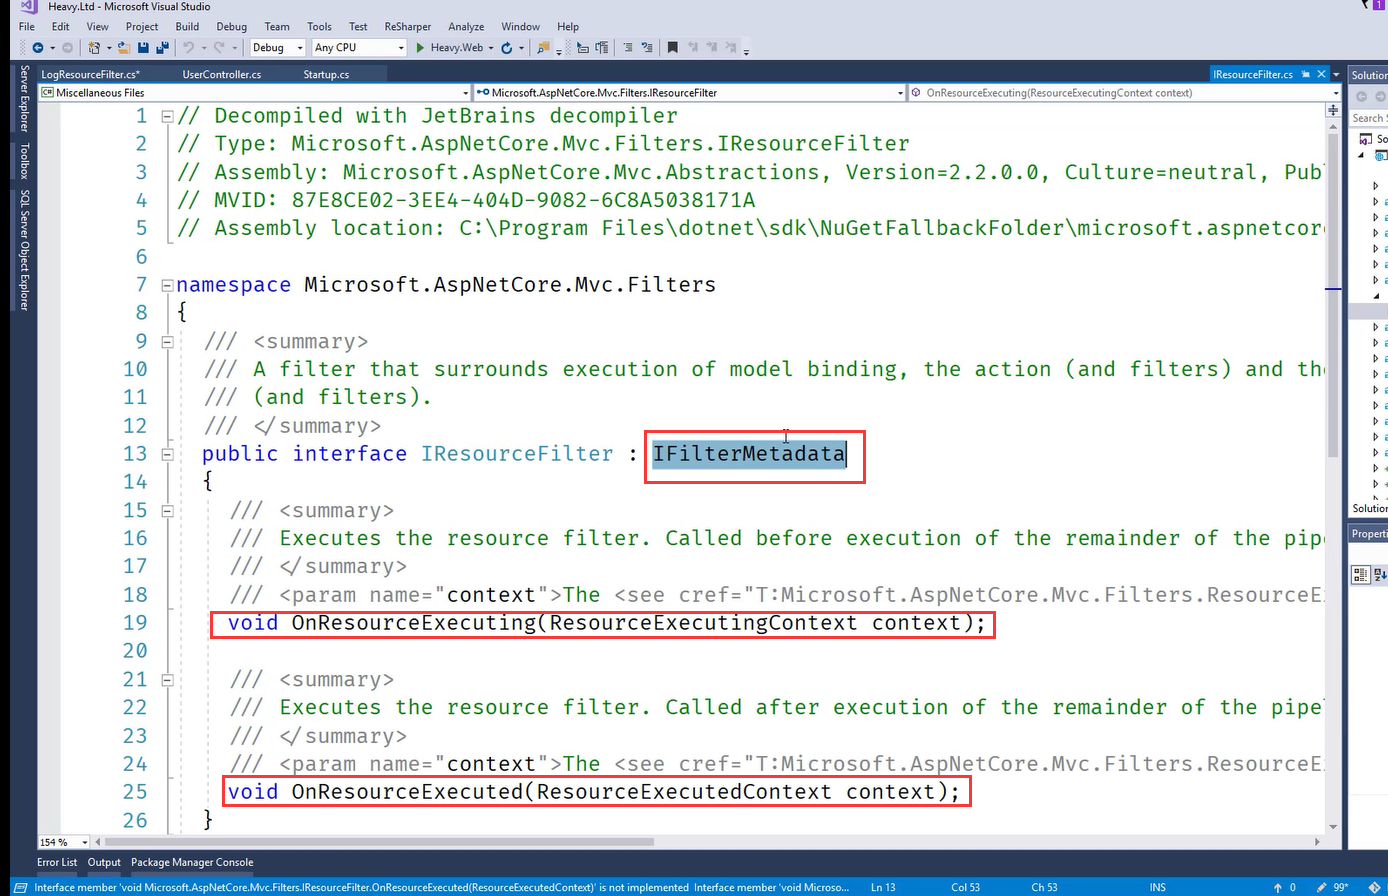This screenshot has width=1388, height=896.
Task: Start debugging with green play icon
Action: pyautogui.click(x=420, y=47)
